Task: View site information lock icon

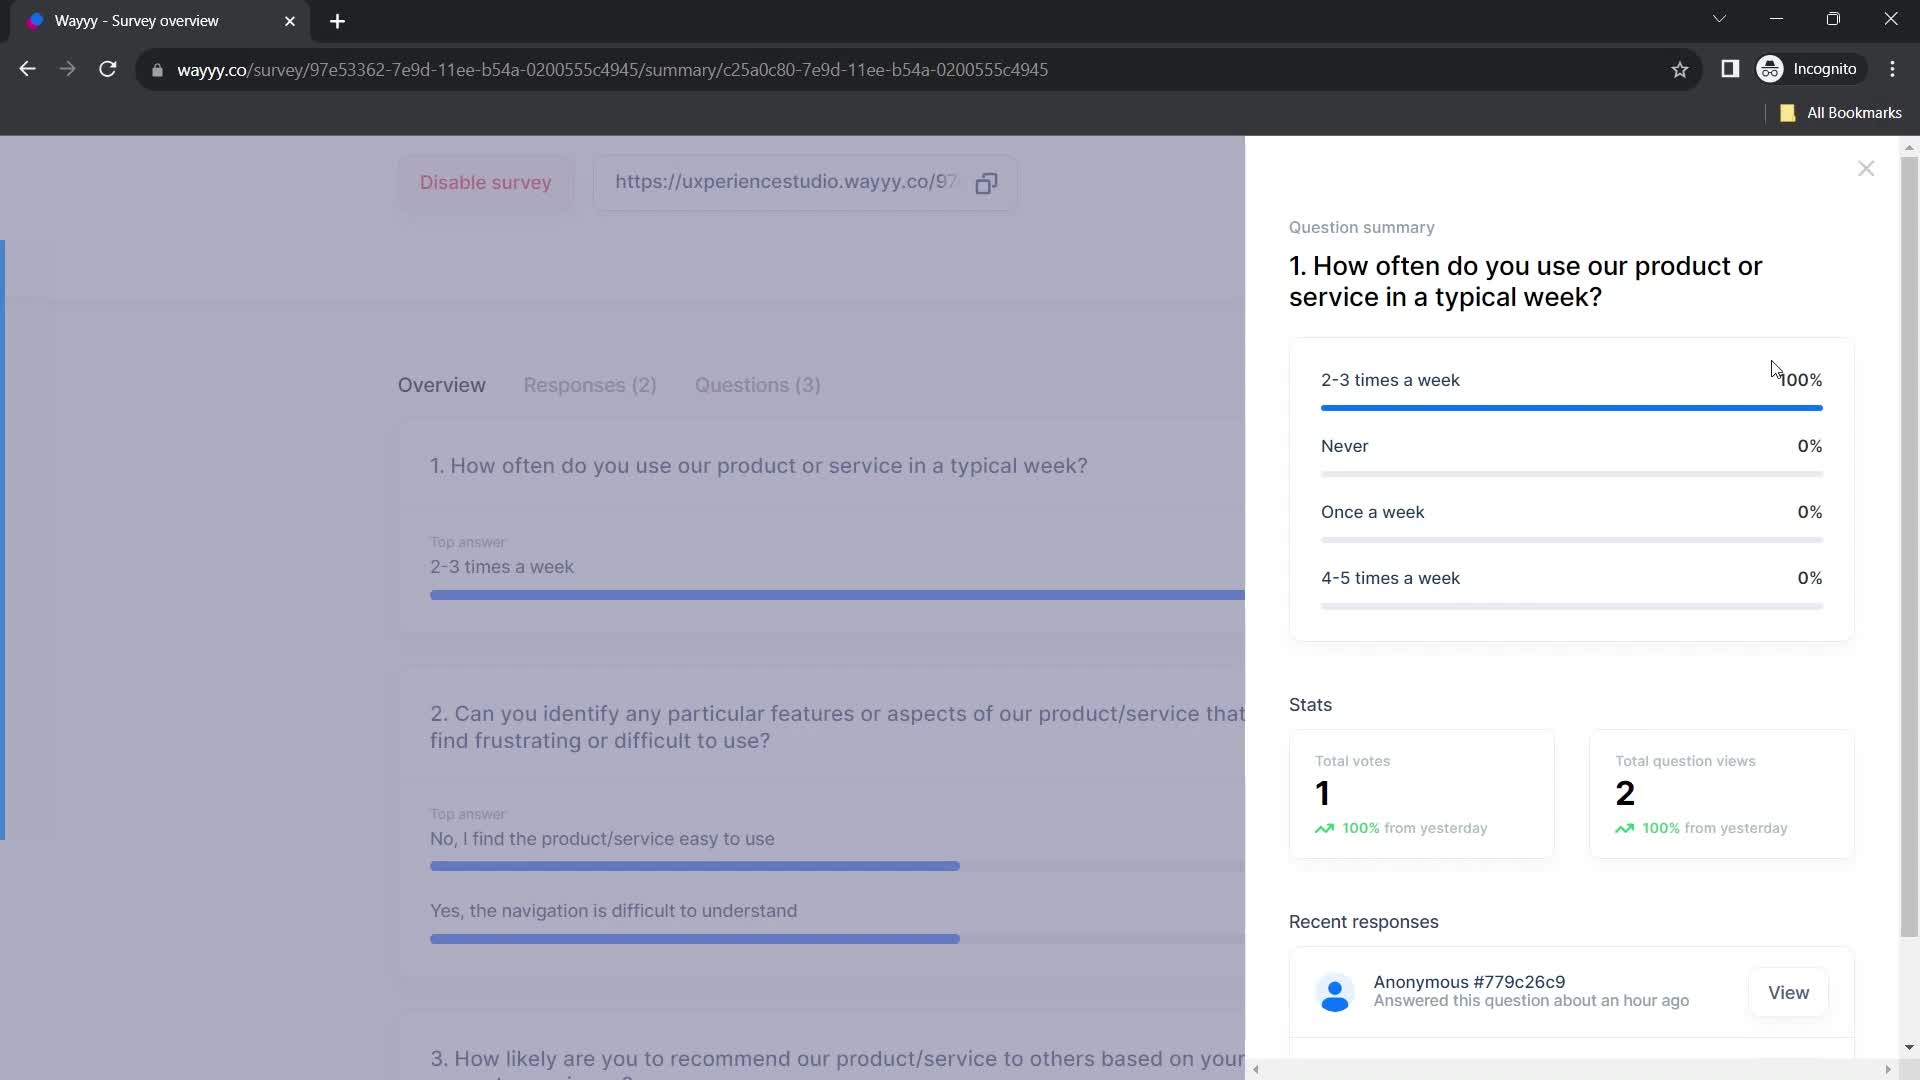Action: 157,70
